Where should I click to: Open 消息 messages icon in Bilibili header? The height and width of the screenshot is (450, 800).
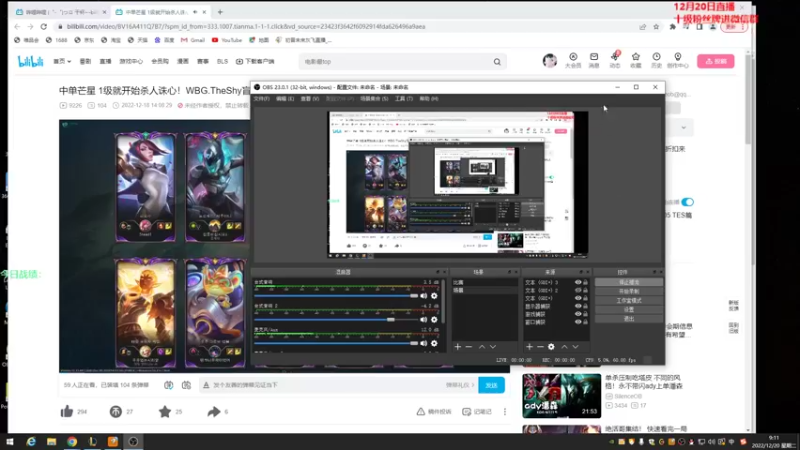pos(594,60)
